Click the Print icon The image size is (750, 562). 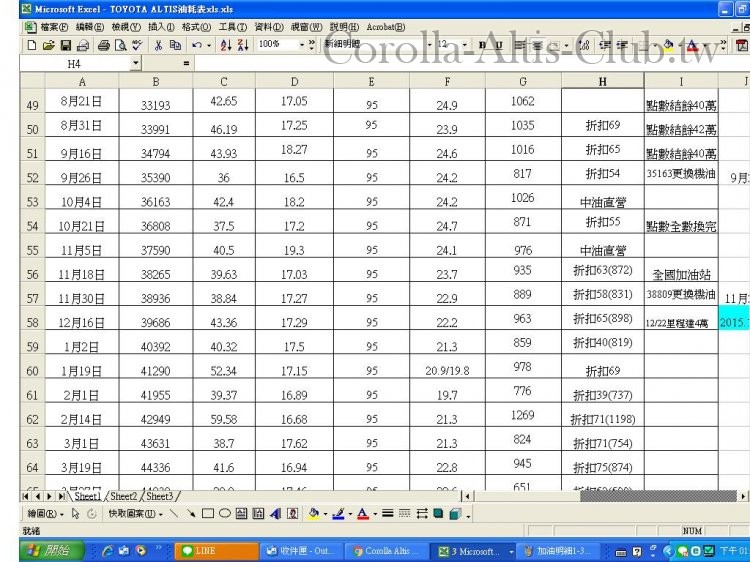[103, 45]
